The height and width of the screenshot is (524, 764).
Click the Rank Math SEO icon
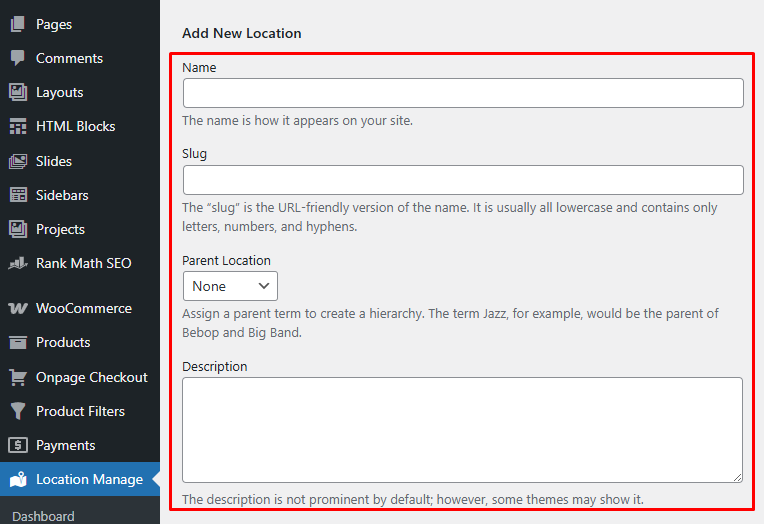point(18,264)
